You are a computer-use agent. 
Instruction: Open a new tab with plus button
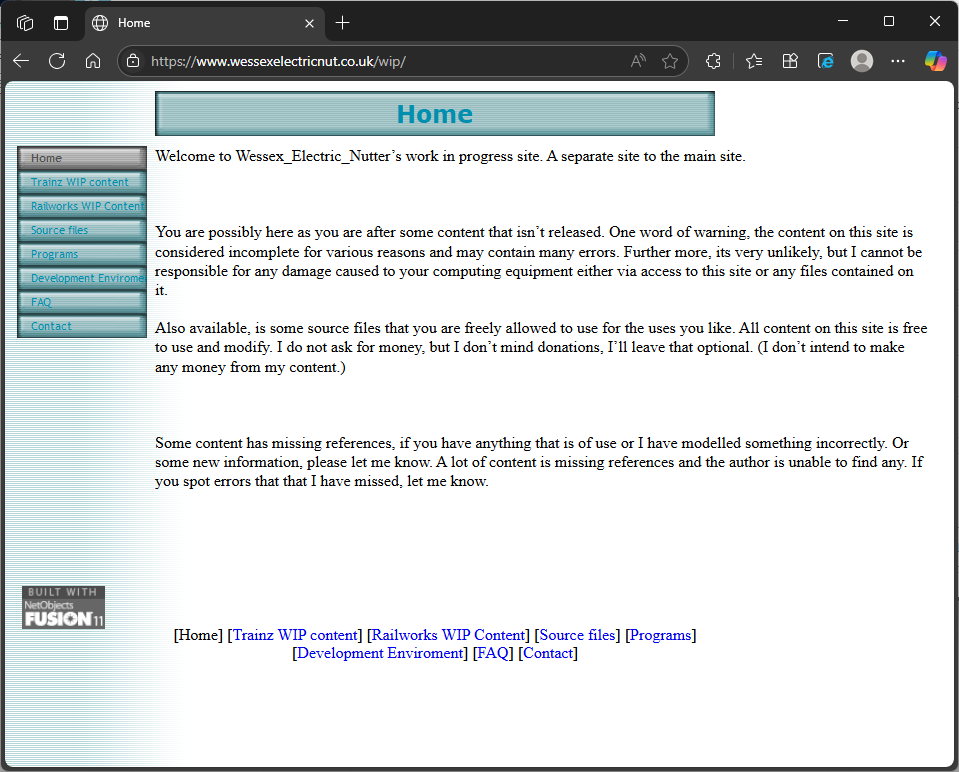342,23
